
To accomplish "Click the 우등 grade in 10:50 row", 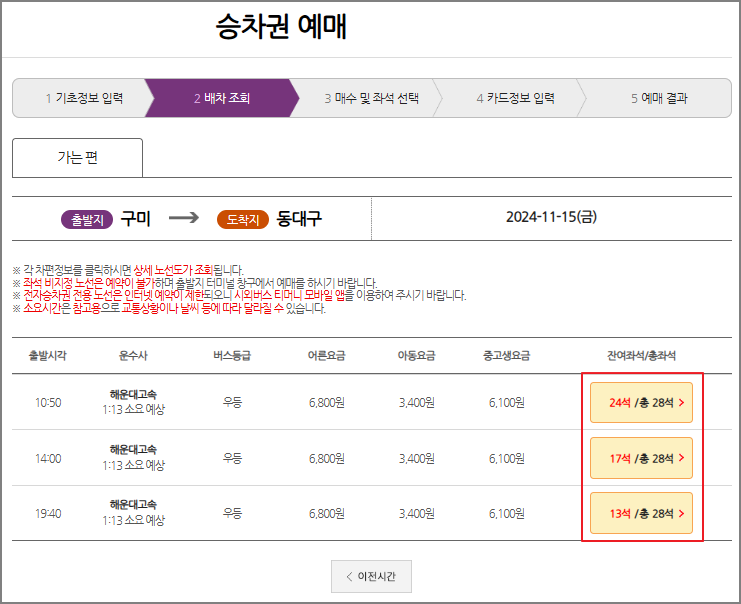I will pos(232,403).
